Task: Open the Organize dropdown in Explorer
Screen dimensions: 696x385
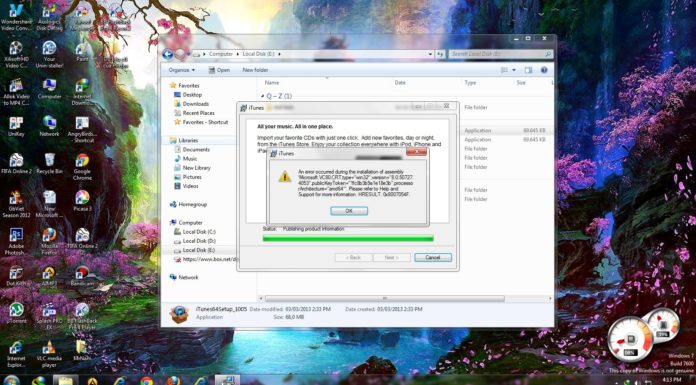Action: [x=182, y=70]
